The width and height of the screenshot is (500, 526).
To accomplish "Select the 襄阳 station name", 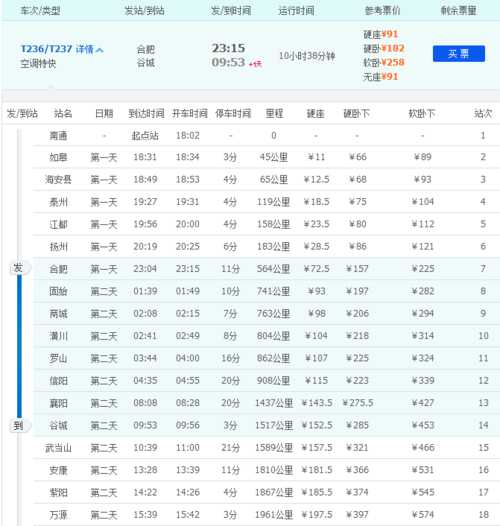I will (x=58, y=403).
